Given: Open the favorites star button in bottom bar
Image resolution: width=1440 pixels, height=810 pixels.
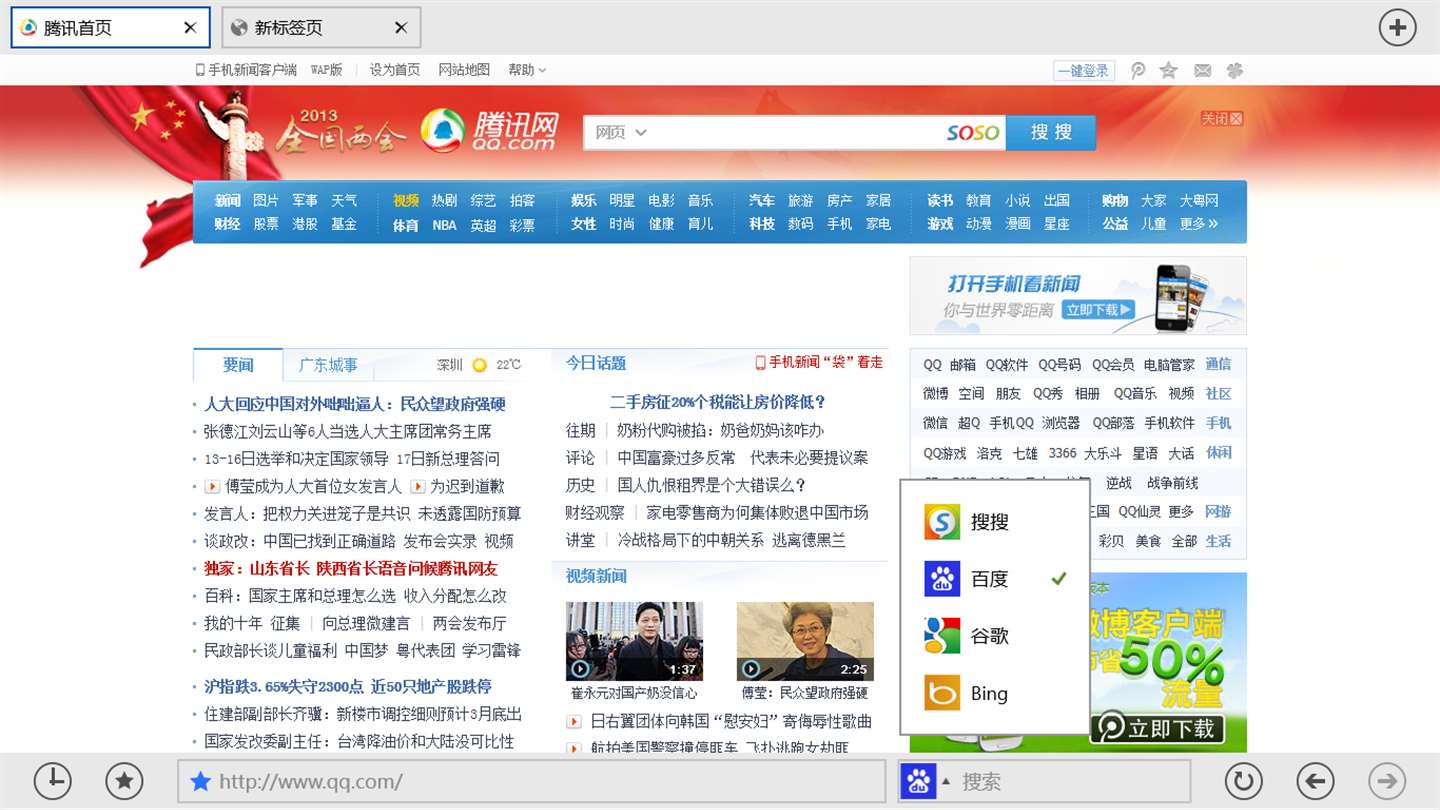Looking at the screenshot, I should [x=124, y=781].
